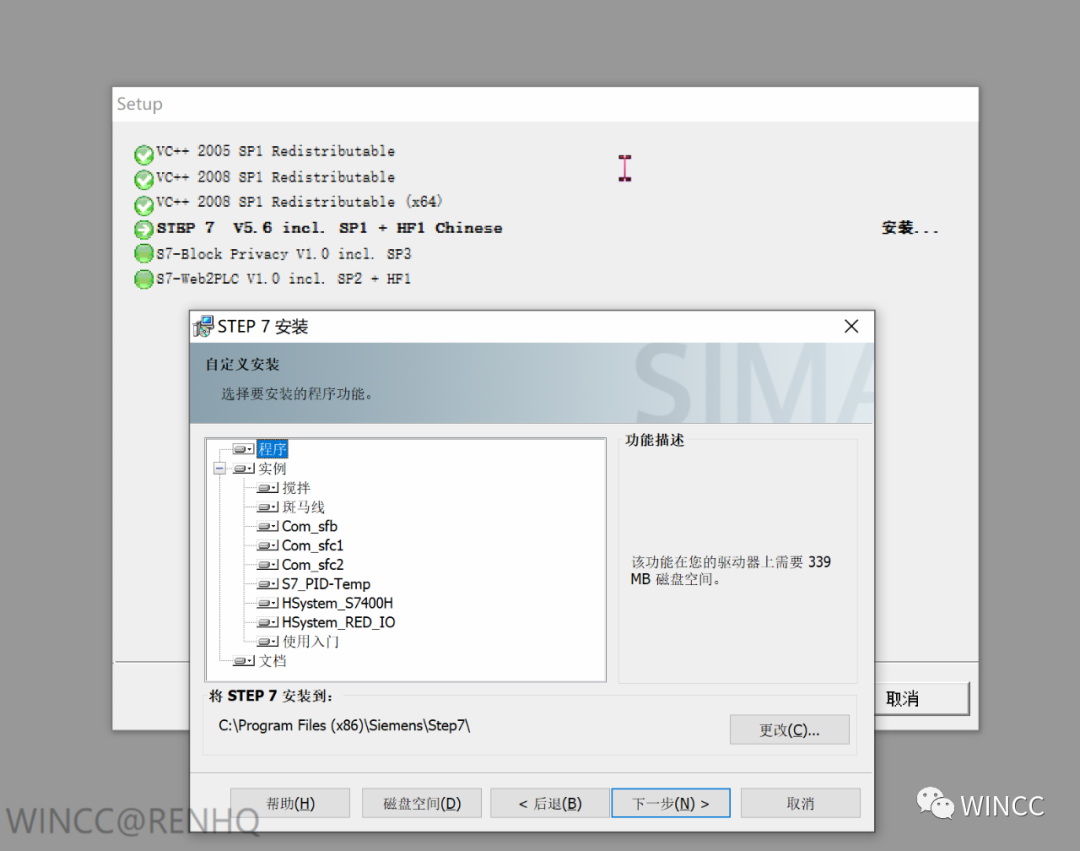Collapse the 实例 tree node
The height and width of the screenshot is (851, 1080).
(x=220, y=469)
